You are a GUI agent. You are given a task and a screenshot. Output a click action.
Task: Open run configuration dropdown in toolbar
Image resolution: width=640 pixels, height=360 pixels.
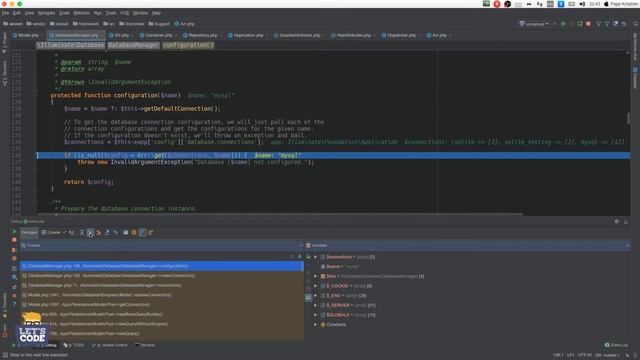click(534, 24)
